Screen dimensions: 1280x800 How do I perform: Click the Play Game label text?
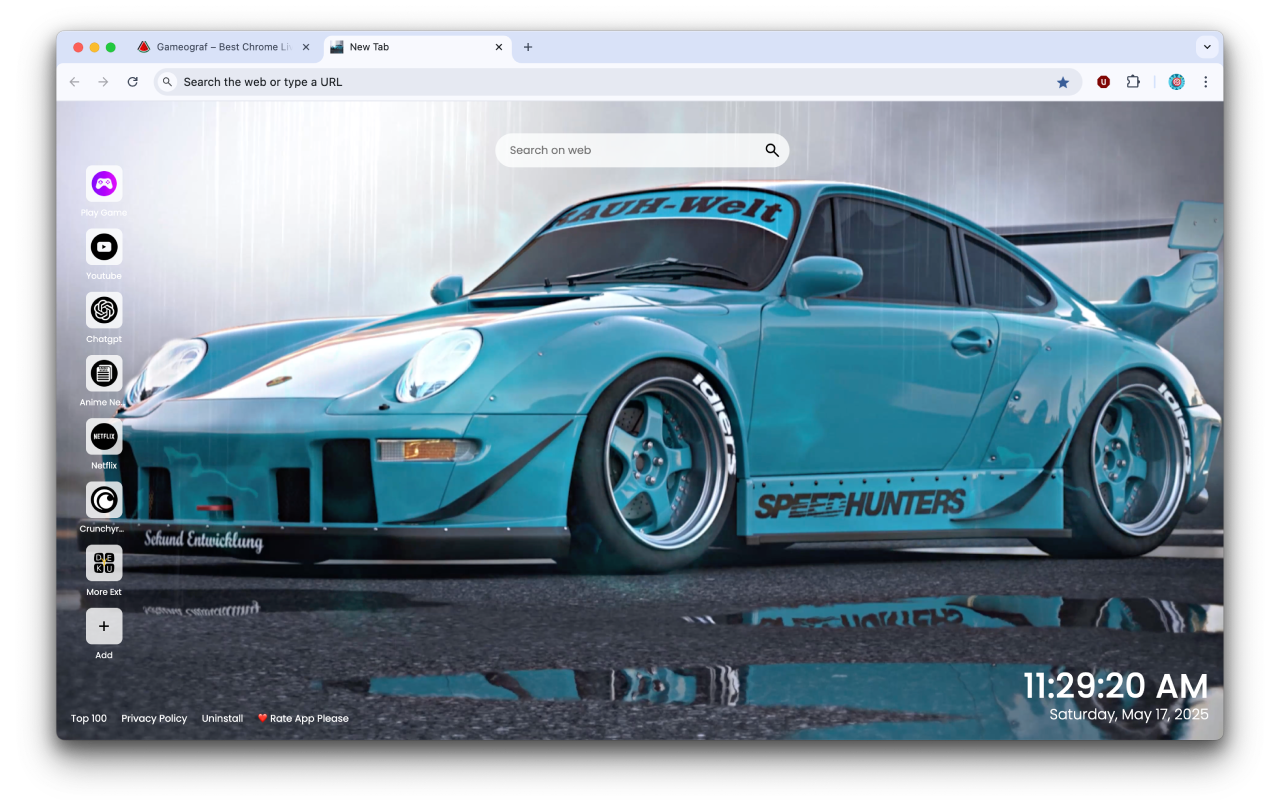point(104,213)
